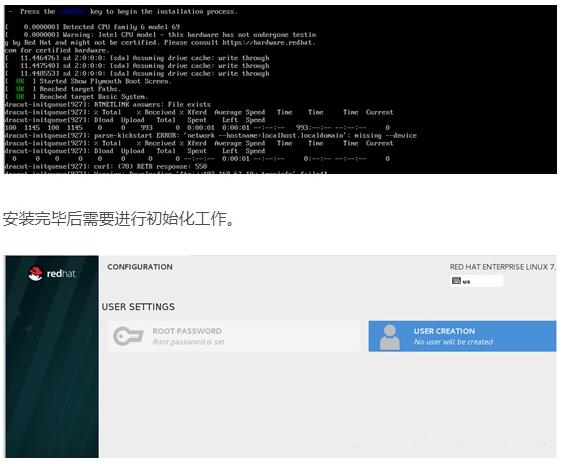Click the Red Hat logo
The width and height of the screenshot is (562, 464).
click(x=52, y=274)
